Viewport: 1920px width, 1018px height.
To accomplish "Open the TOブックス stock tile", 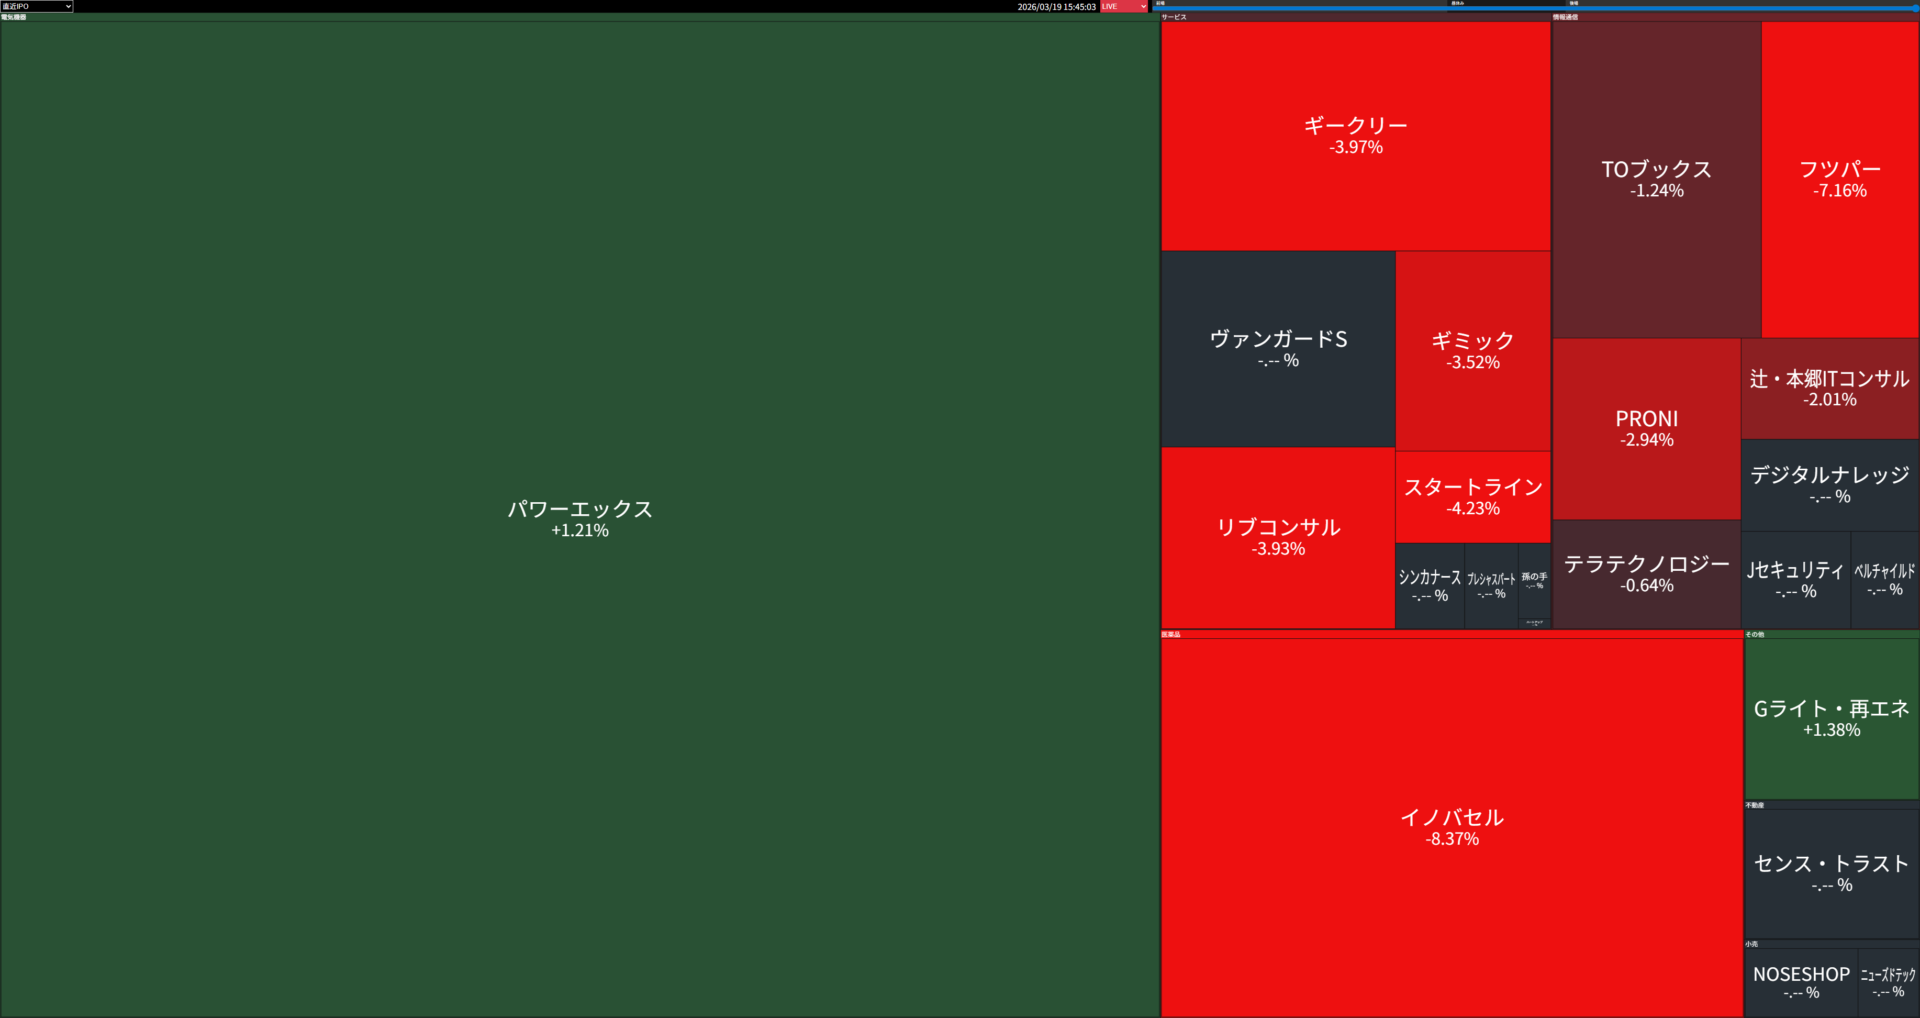I will [x=1656, y=179].
